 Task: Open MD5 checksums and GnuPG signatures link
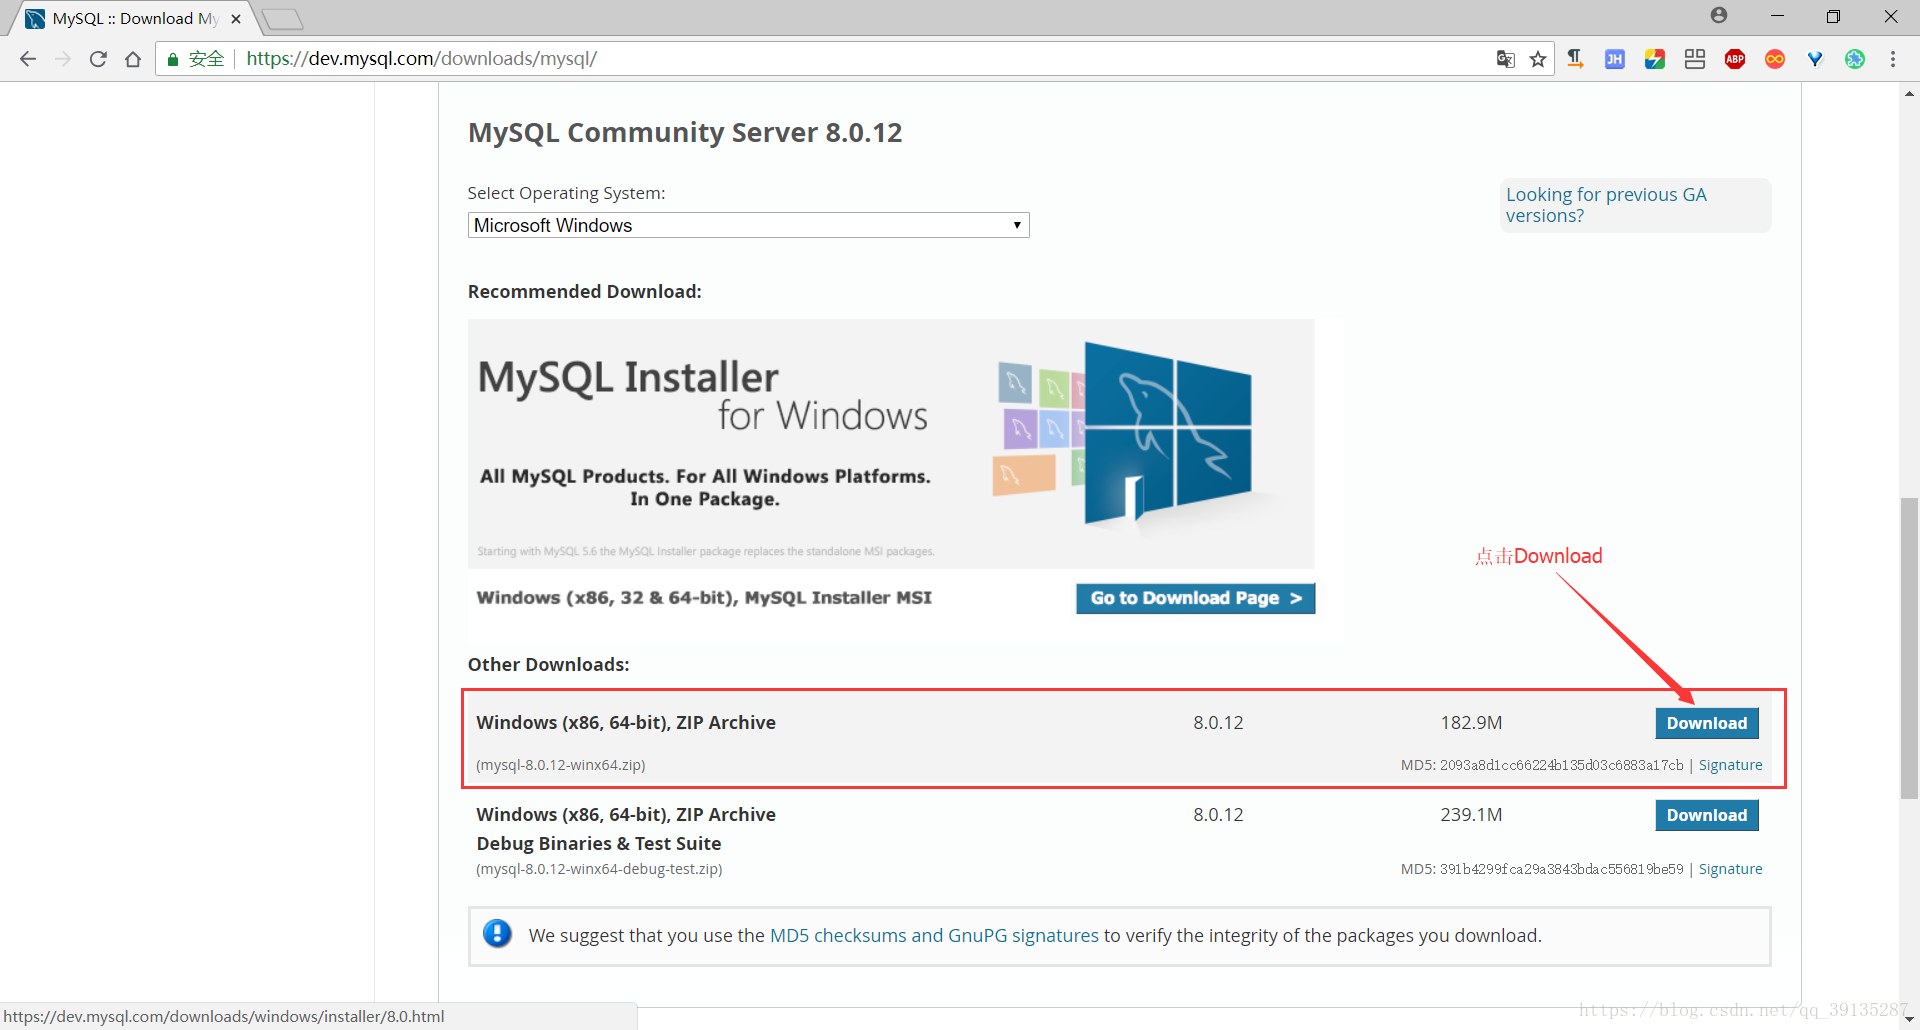pos(934,935)
